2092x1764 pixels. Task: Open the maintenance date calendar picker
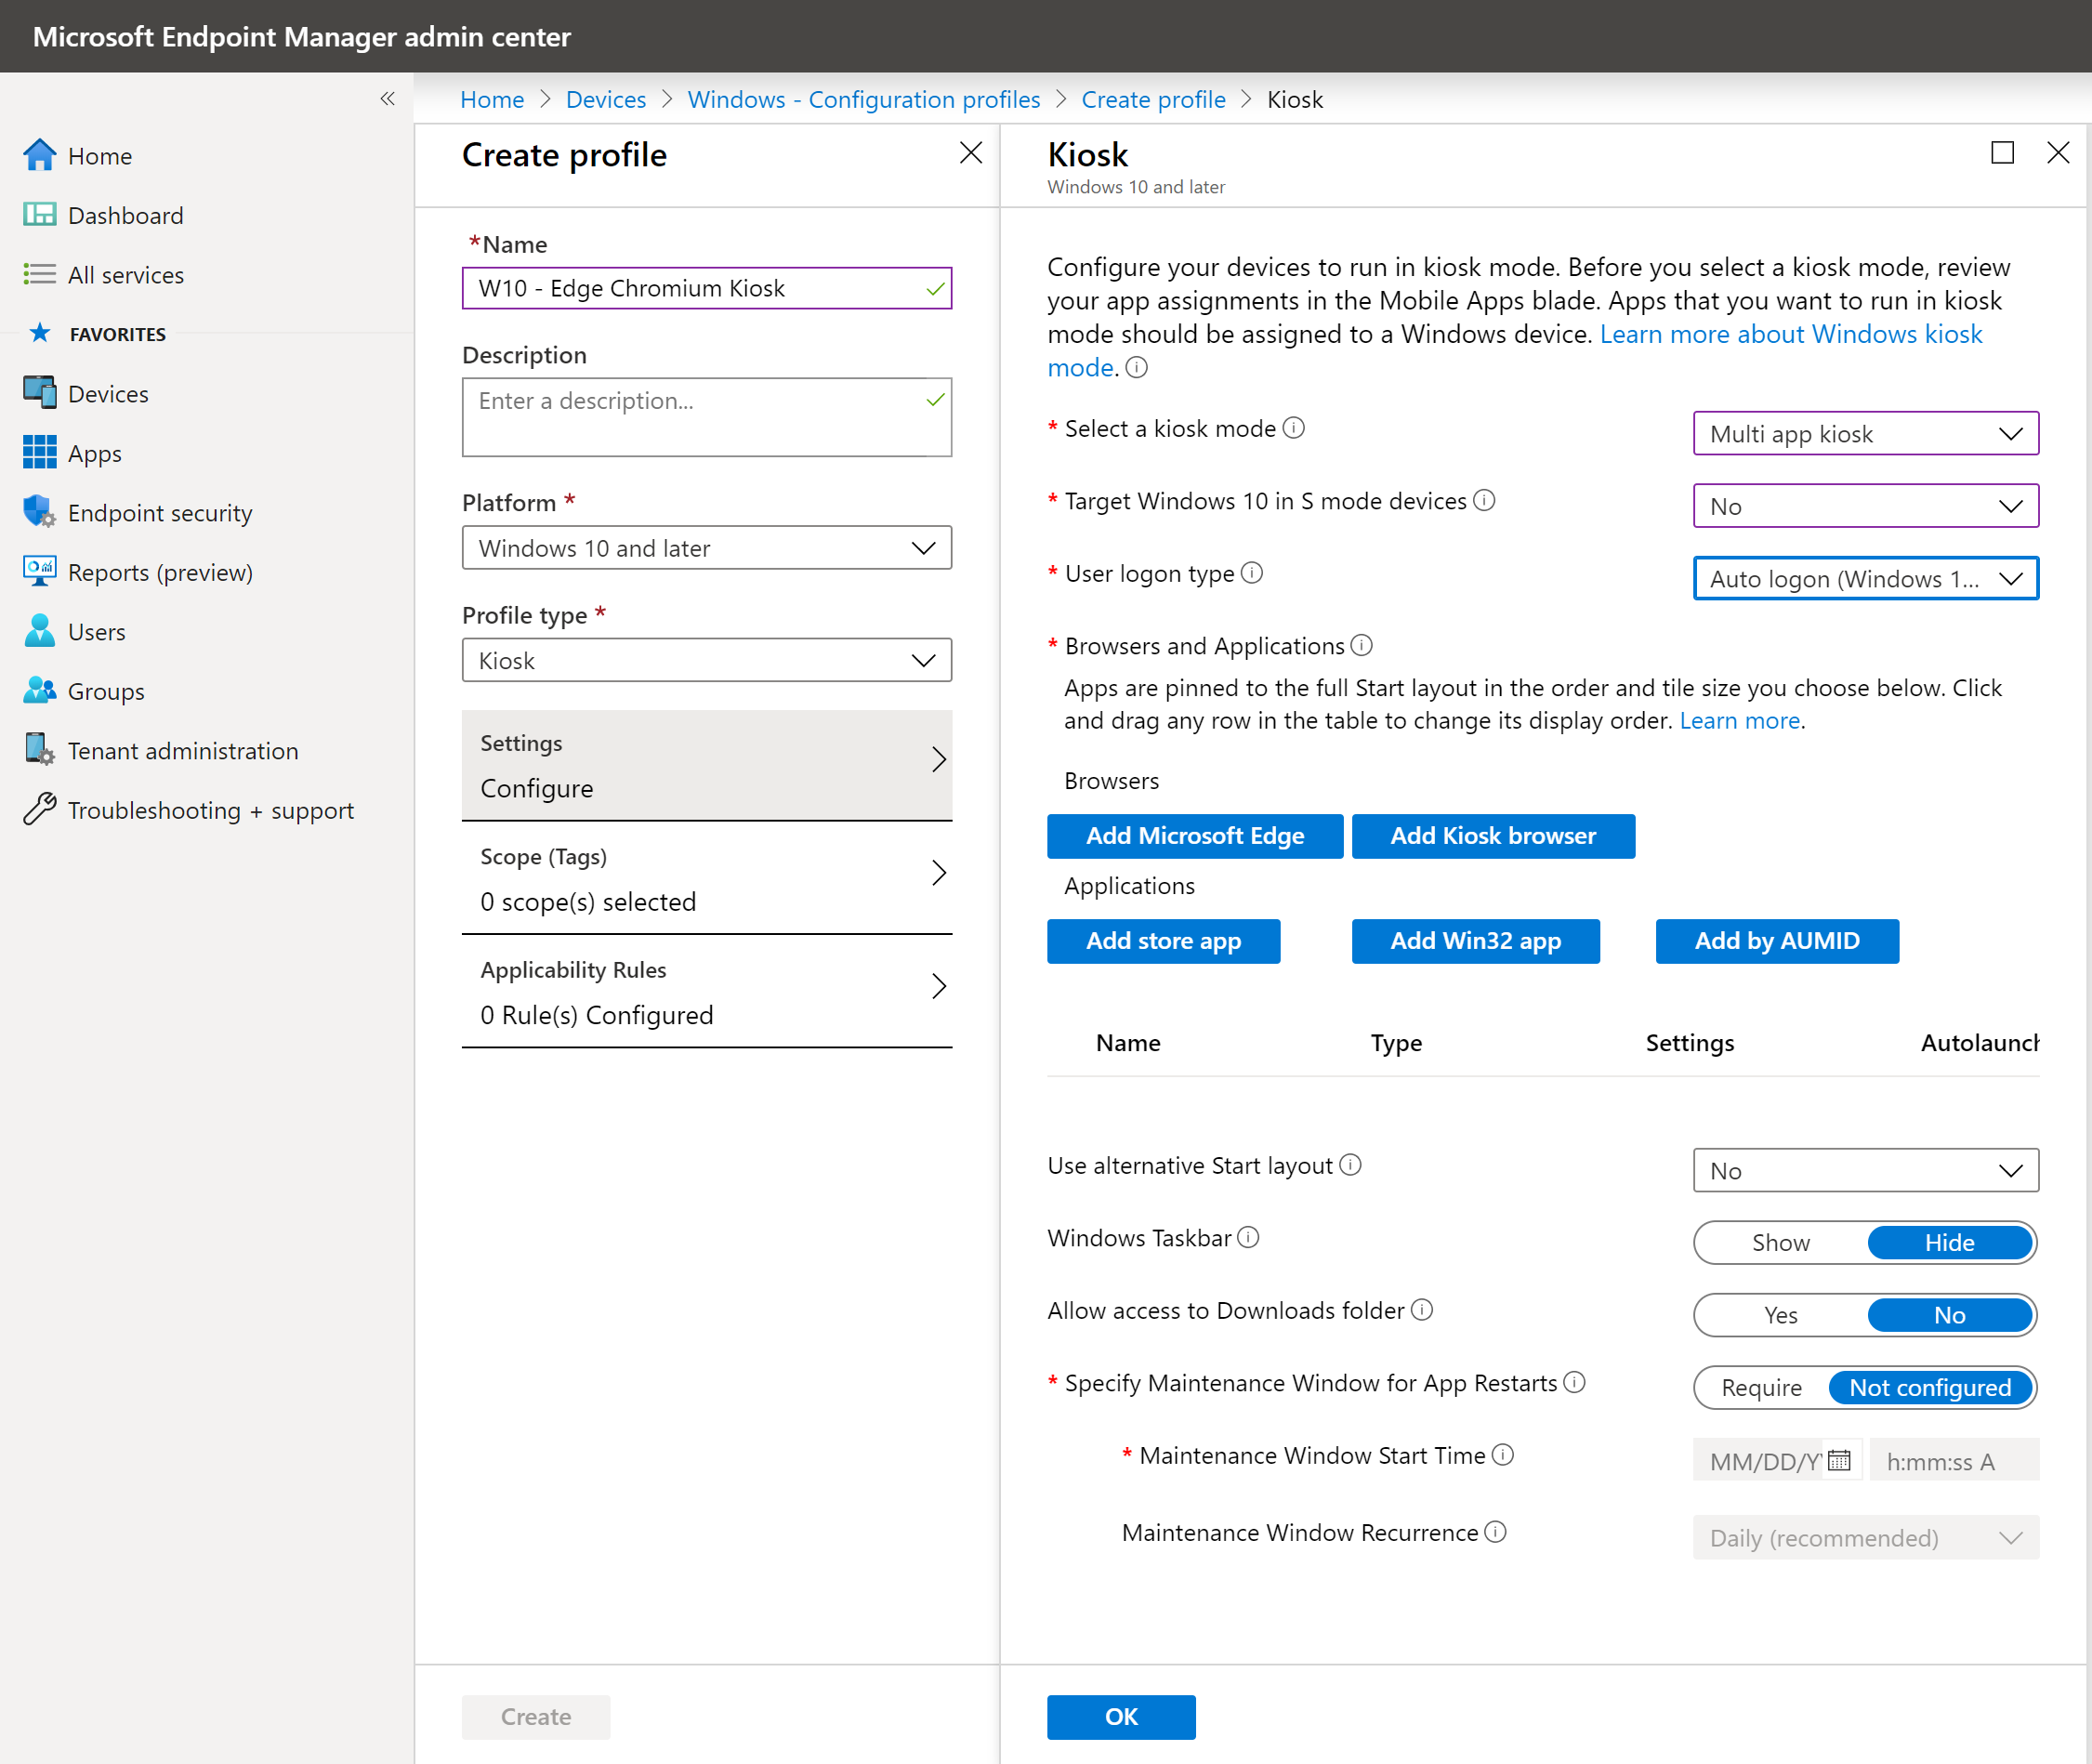[x=1839, y=1460]
